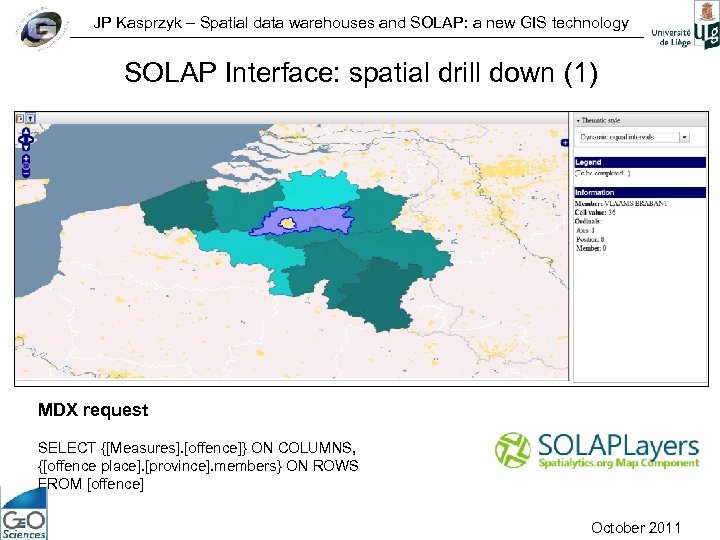Click the first toolbar icon above the map
Viewport: 720px width, 540px height.
tap(20, 118)
